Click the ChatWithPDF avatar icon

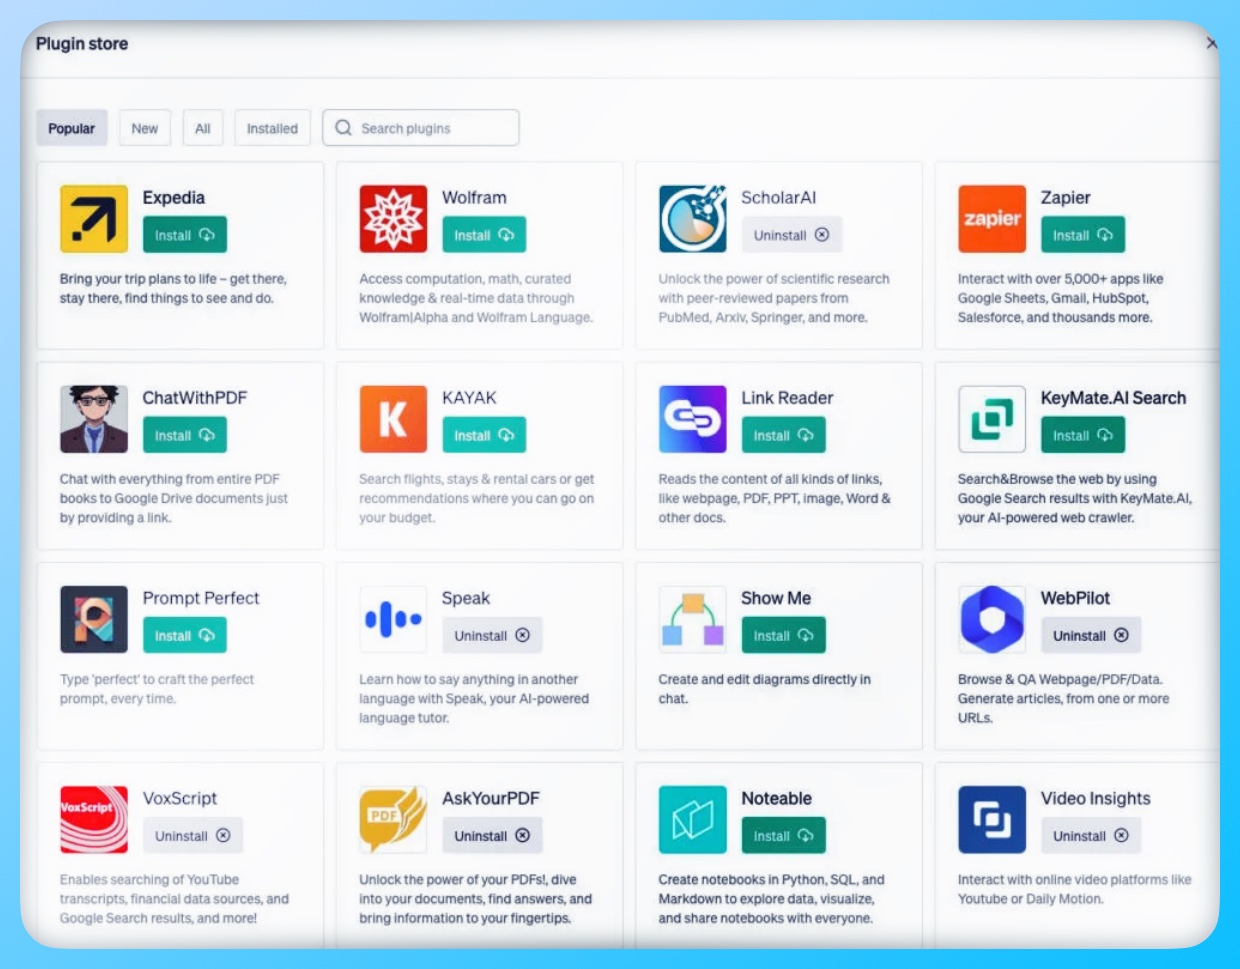[x=94, y=419]
